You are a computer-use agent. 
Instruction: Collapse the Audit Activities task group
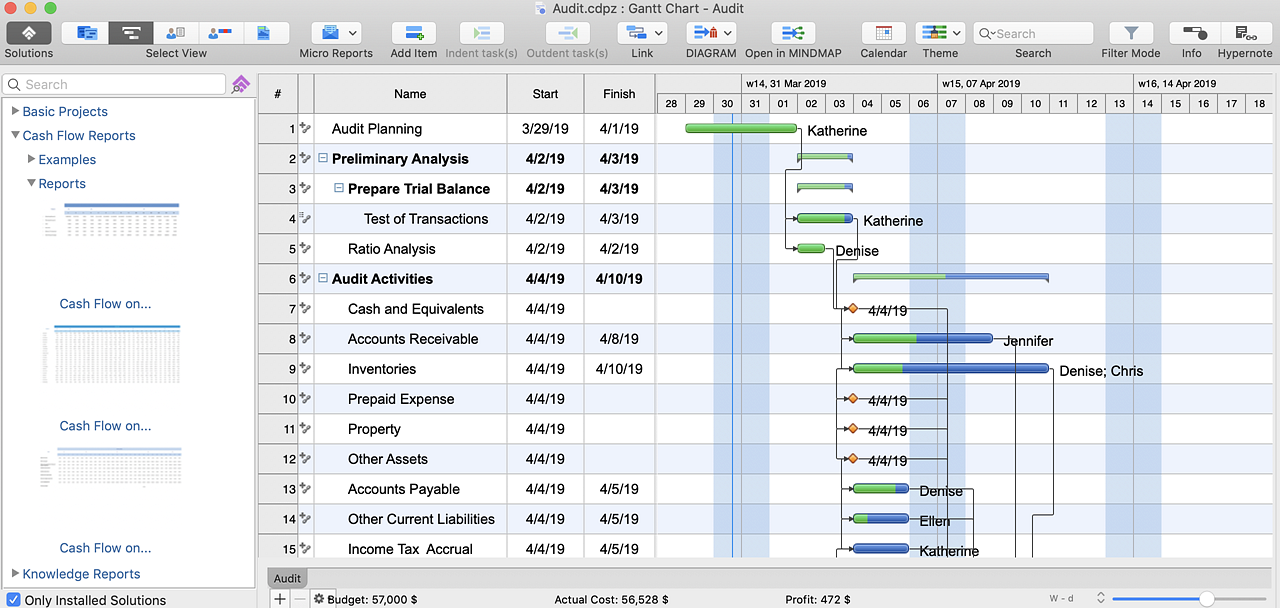323,279
